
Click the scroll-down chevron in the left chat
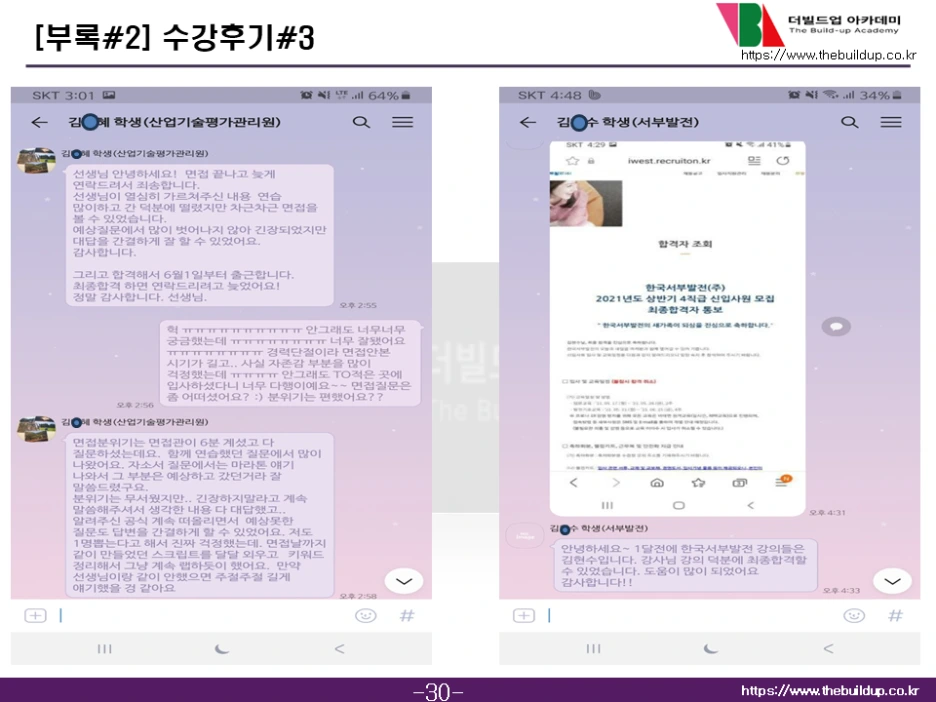click(x=404, y=580)
